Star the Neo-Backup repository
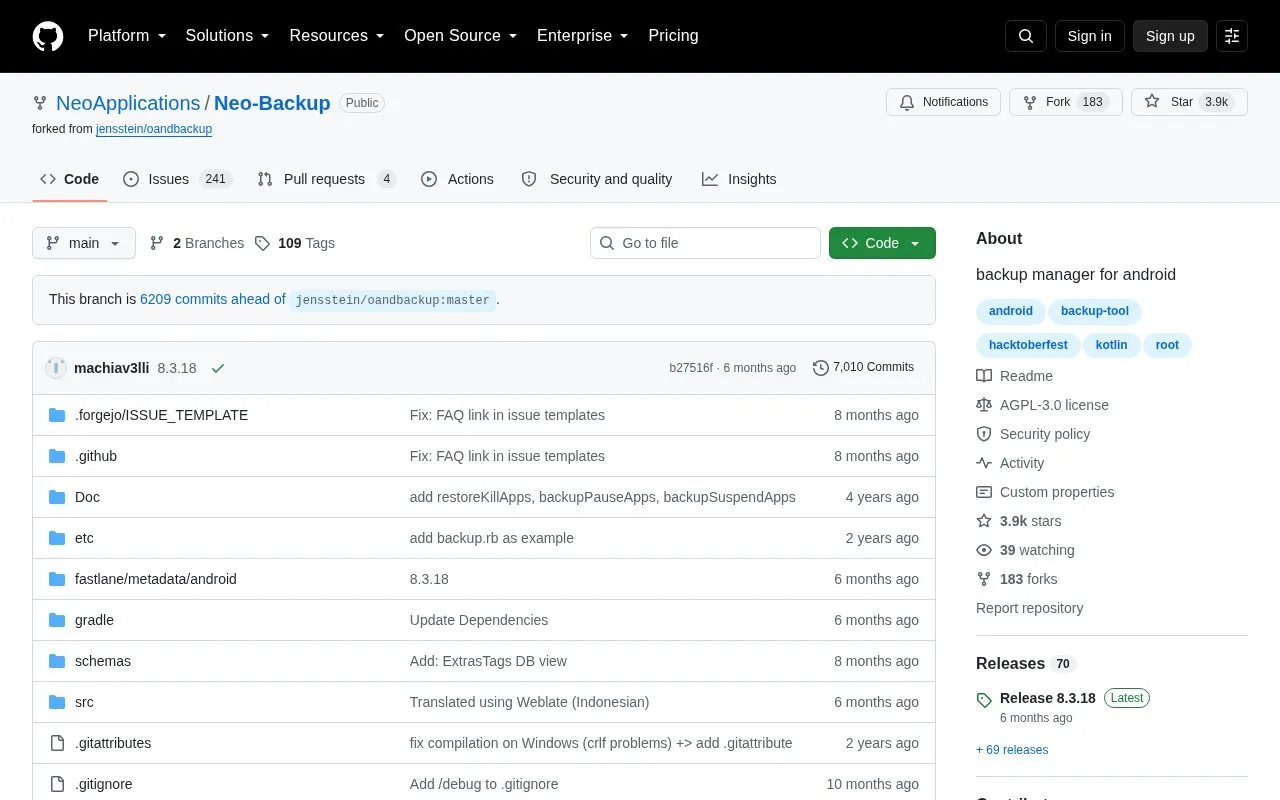The width and height of the screenshot is (1280, 800). pos(1189,102)
